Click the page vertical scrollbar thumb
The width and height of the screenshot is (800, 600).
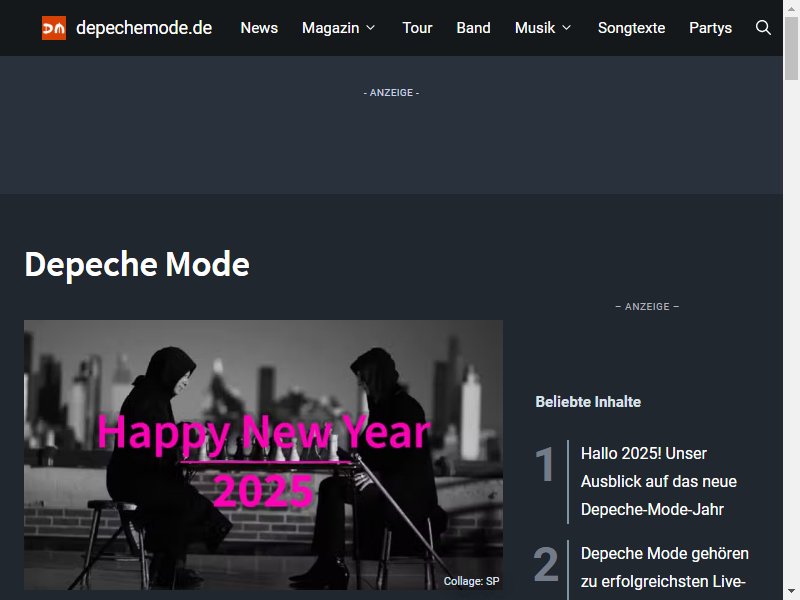click(x=791, y=48)
